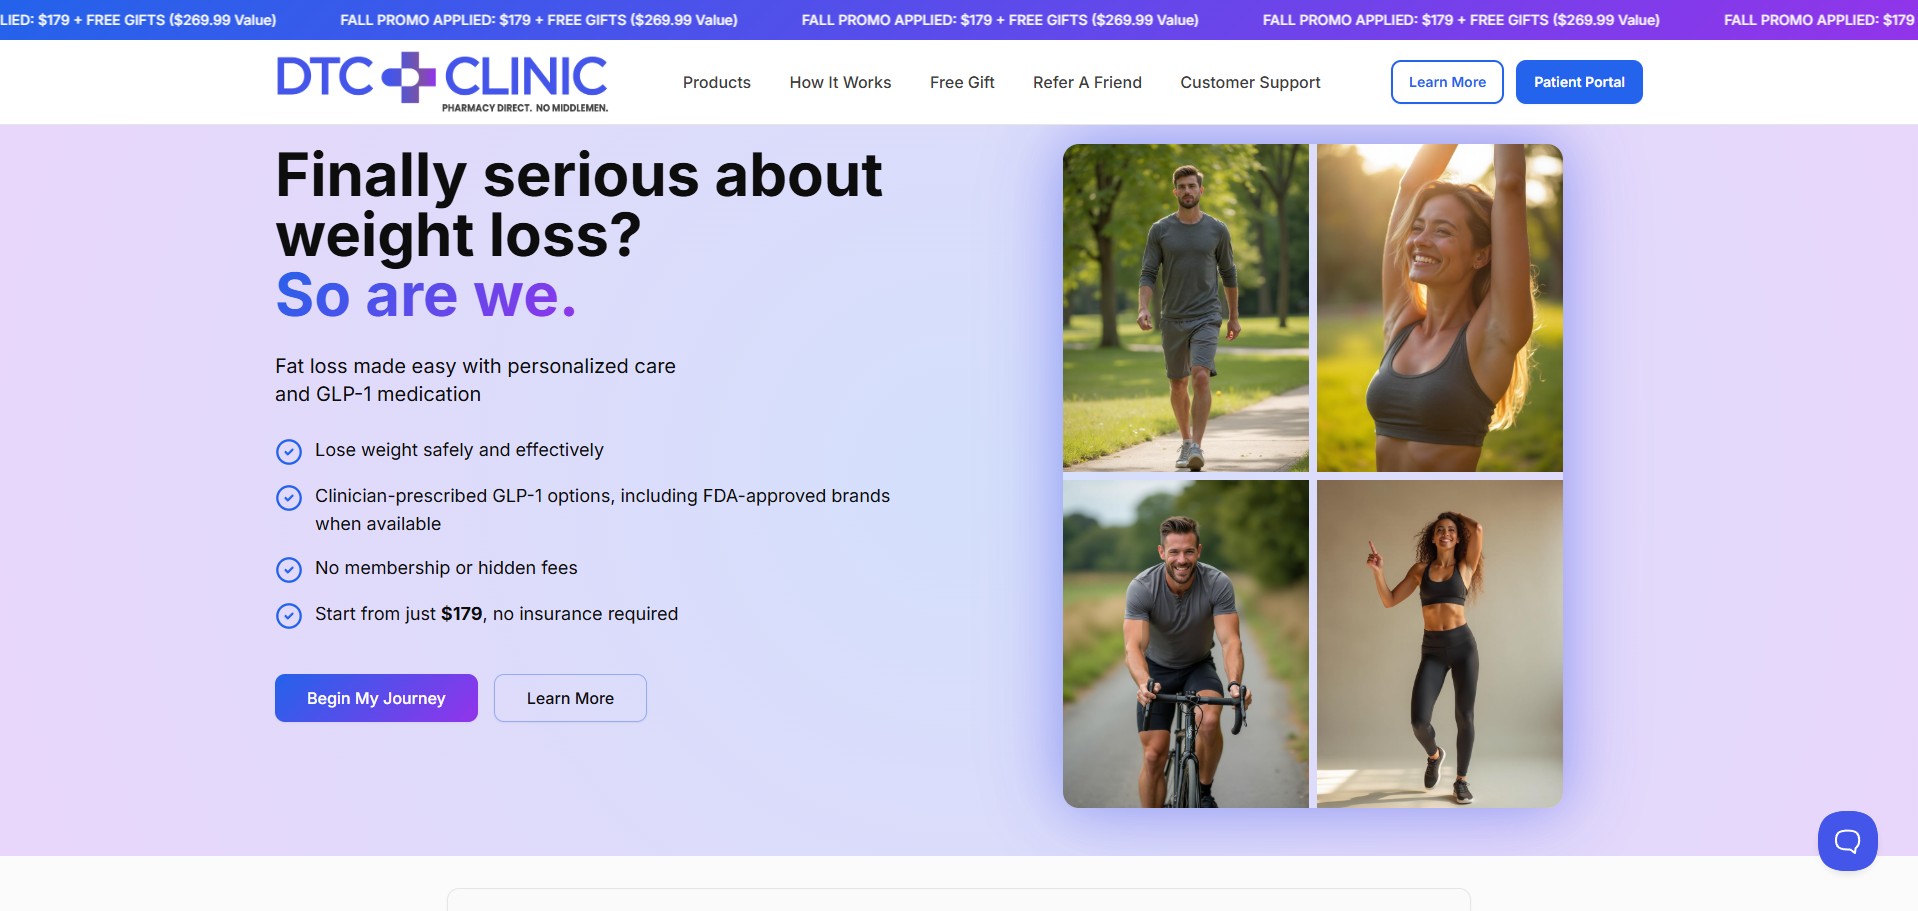Click checkmark icon beside Start from just $179
The height and width of the screenshot is (911, 1918).
coord(288,616)
